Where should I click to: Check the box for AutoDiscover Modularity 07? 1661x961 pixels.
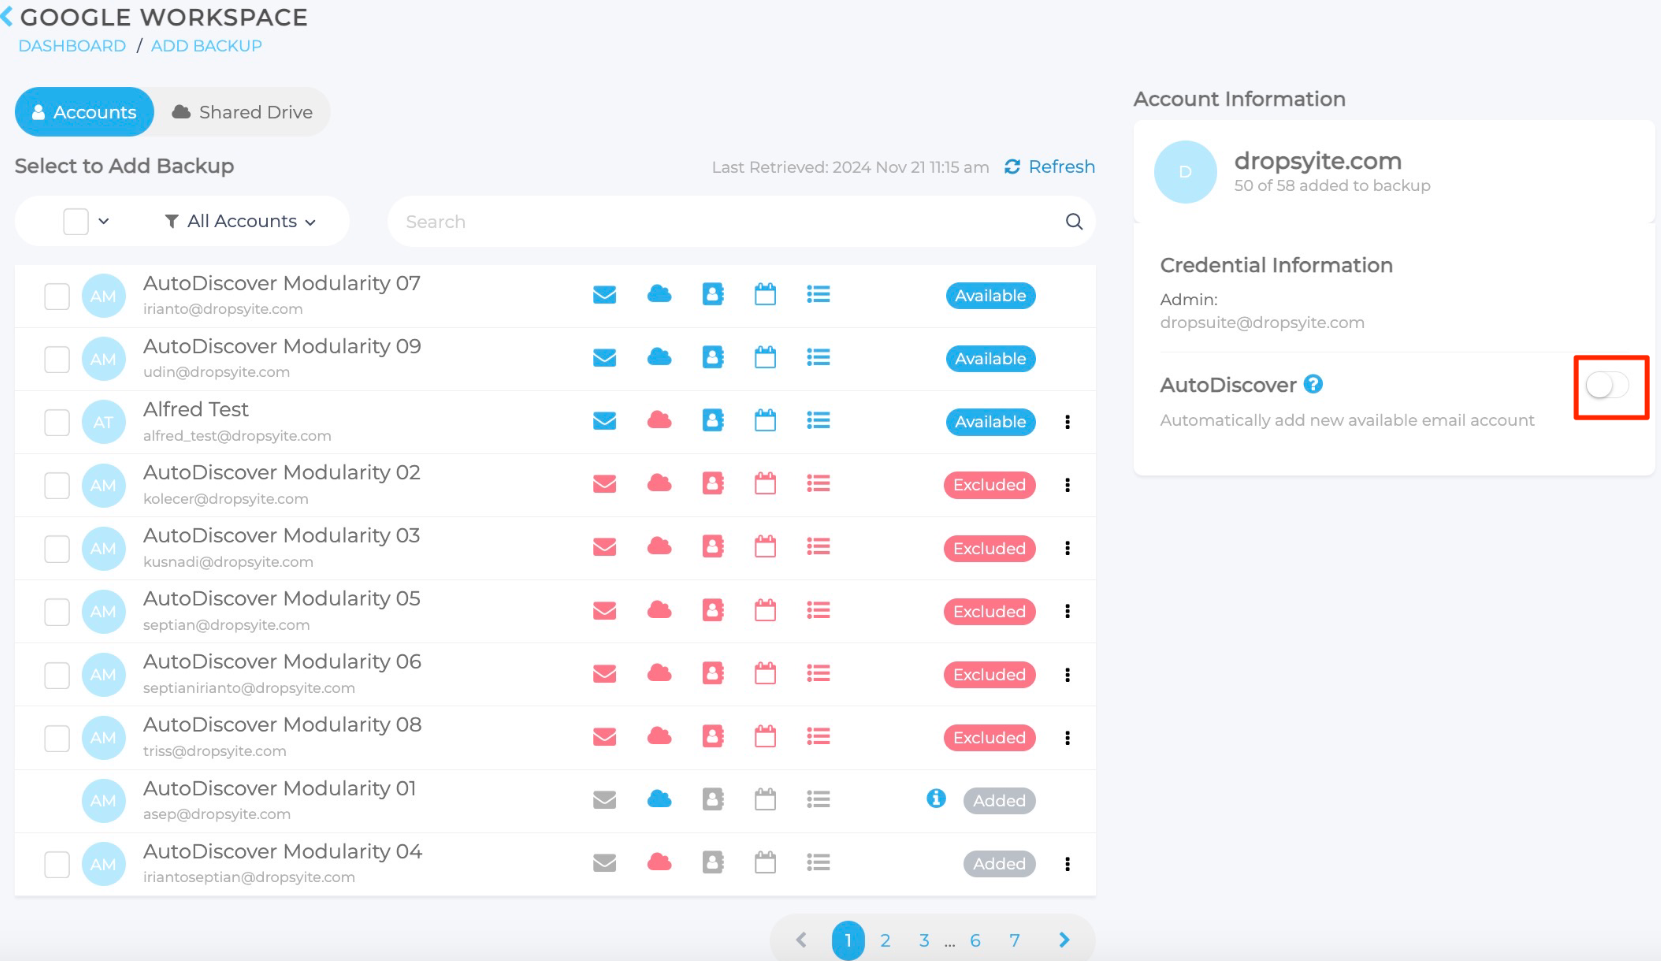[x=57, y=296]
